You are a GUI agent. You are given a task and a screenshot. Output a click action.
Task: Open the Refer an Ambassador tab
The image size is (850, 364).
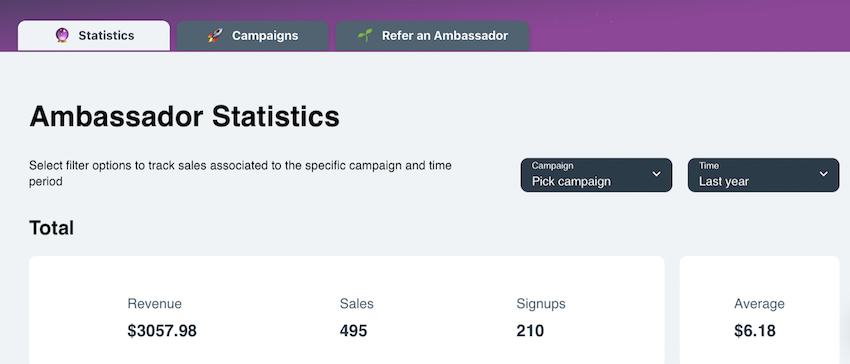coord(432,36)
